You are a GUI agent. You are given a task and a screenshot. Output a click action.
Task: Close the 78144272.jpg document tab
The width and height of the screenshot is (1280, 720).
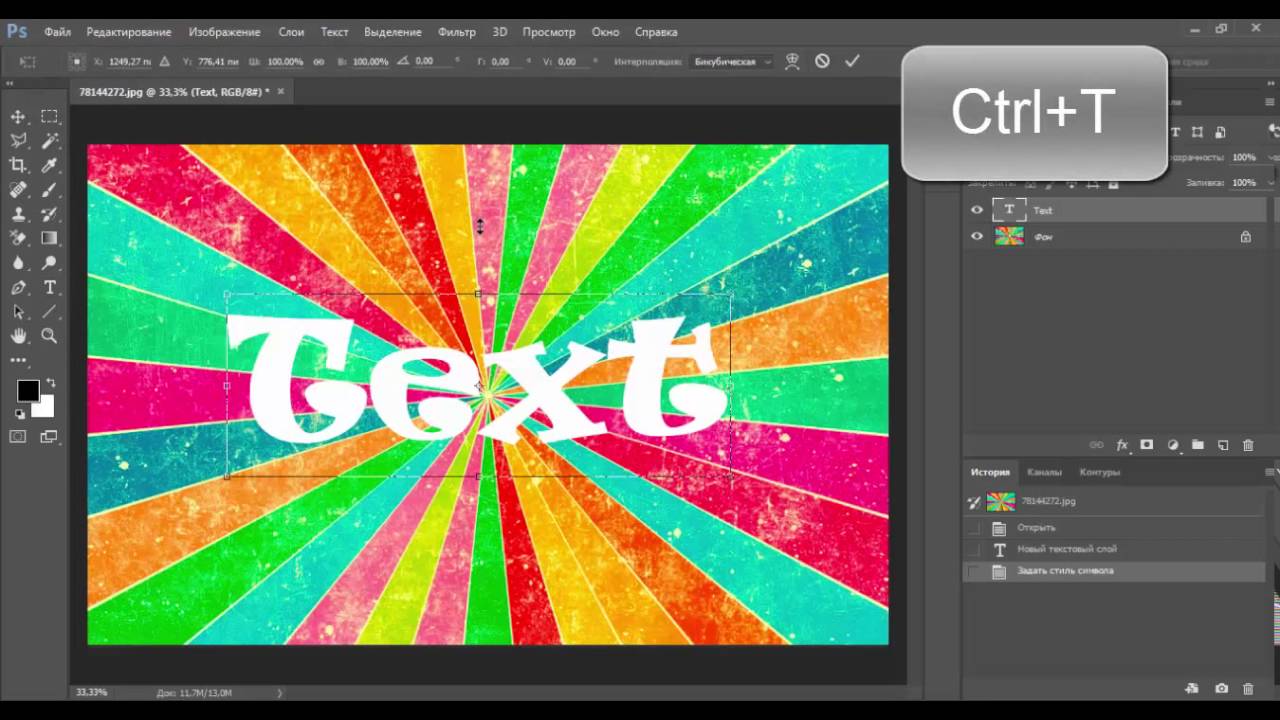281,91
